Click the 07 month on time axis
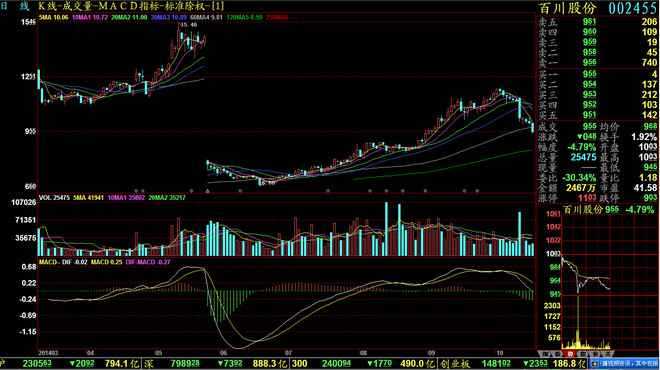 288,353
